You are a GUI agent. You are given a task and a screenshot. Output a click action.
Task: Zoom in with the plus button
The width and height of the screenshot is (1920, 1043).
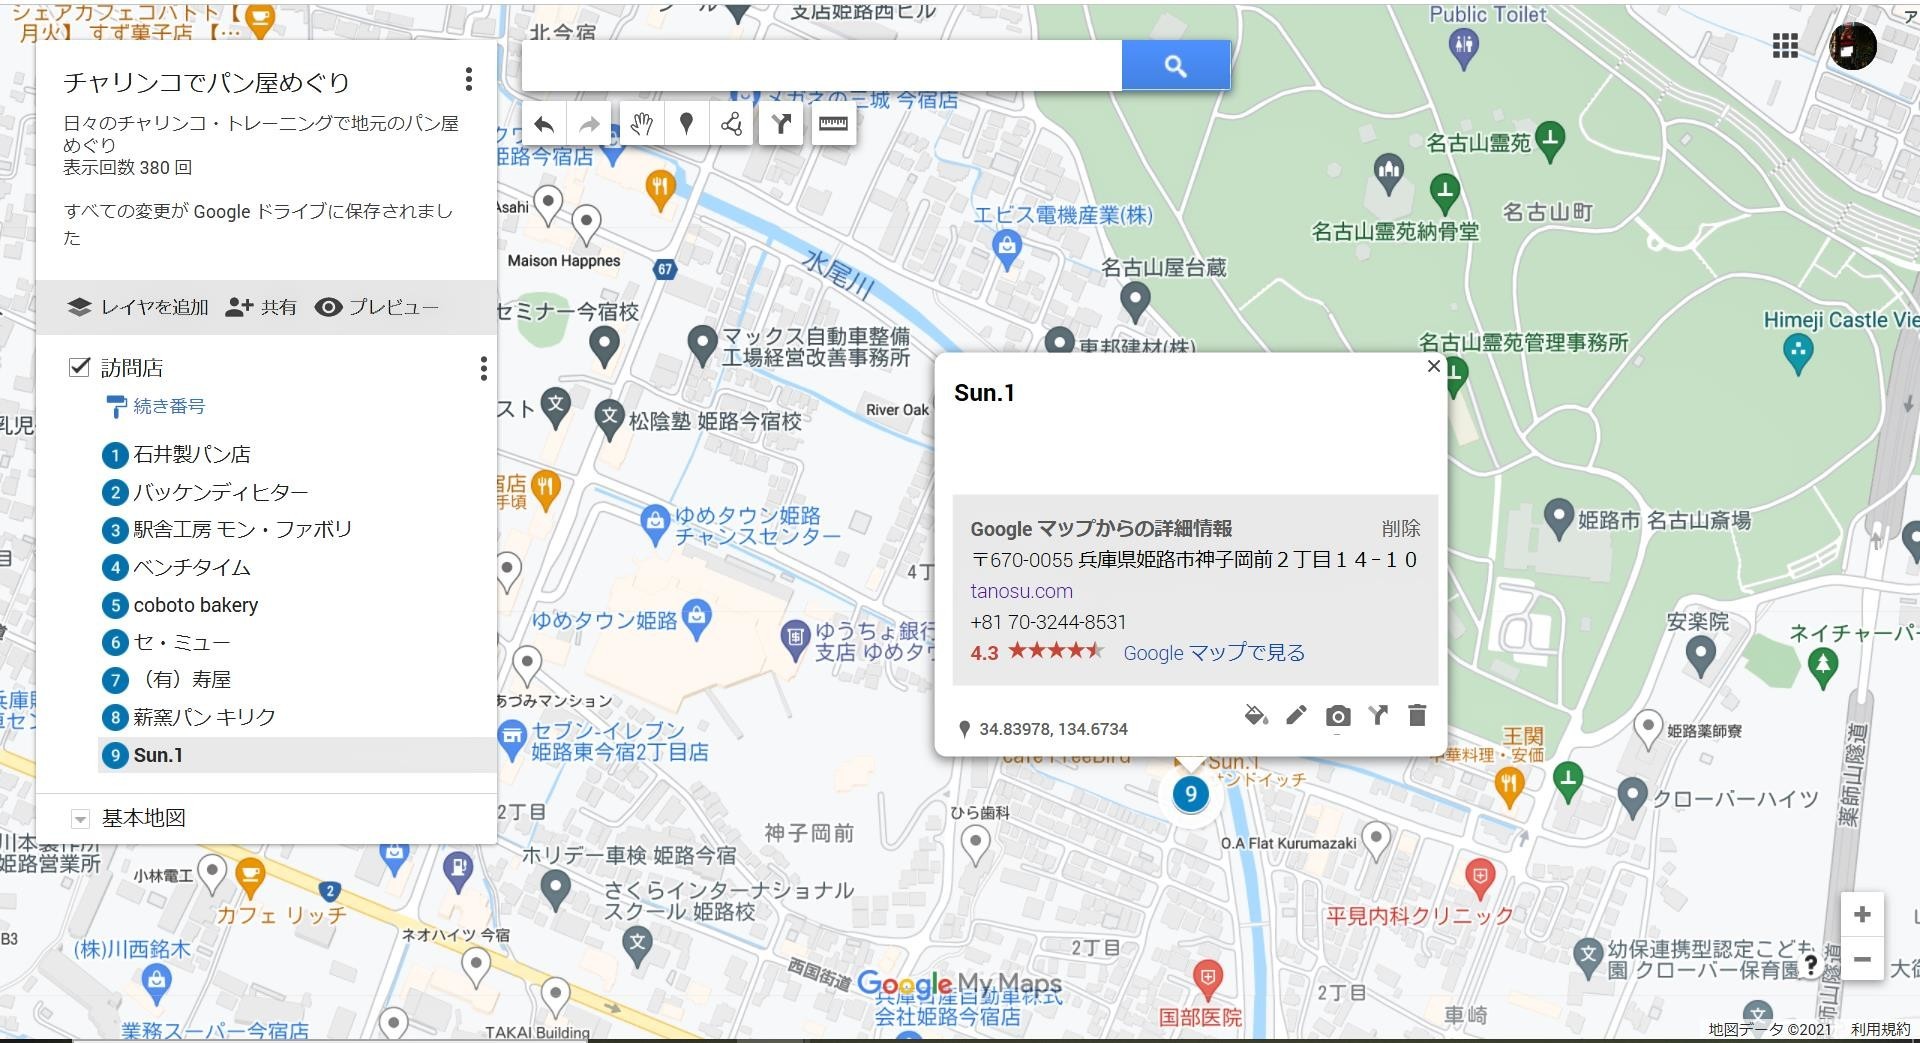click(x=1862, y=914)
